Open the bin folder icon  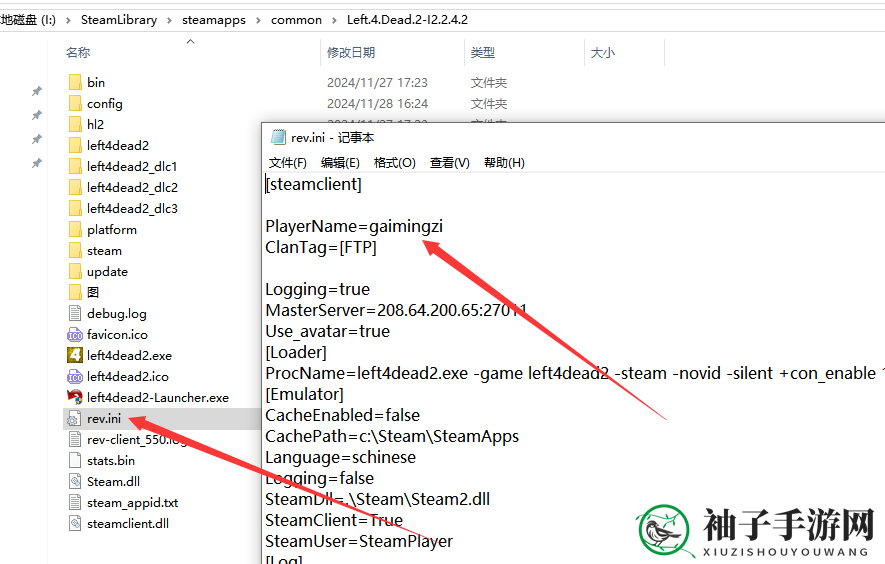click(x=75, y=82)
